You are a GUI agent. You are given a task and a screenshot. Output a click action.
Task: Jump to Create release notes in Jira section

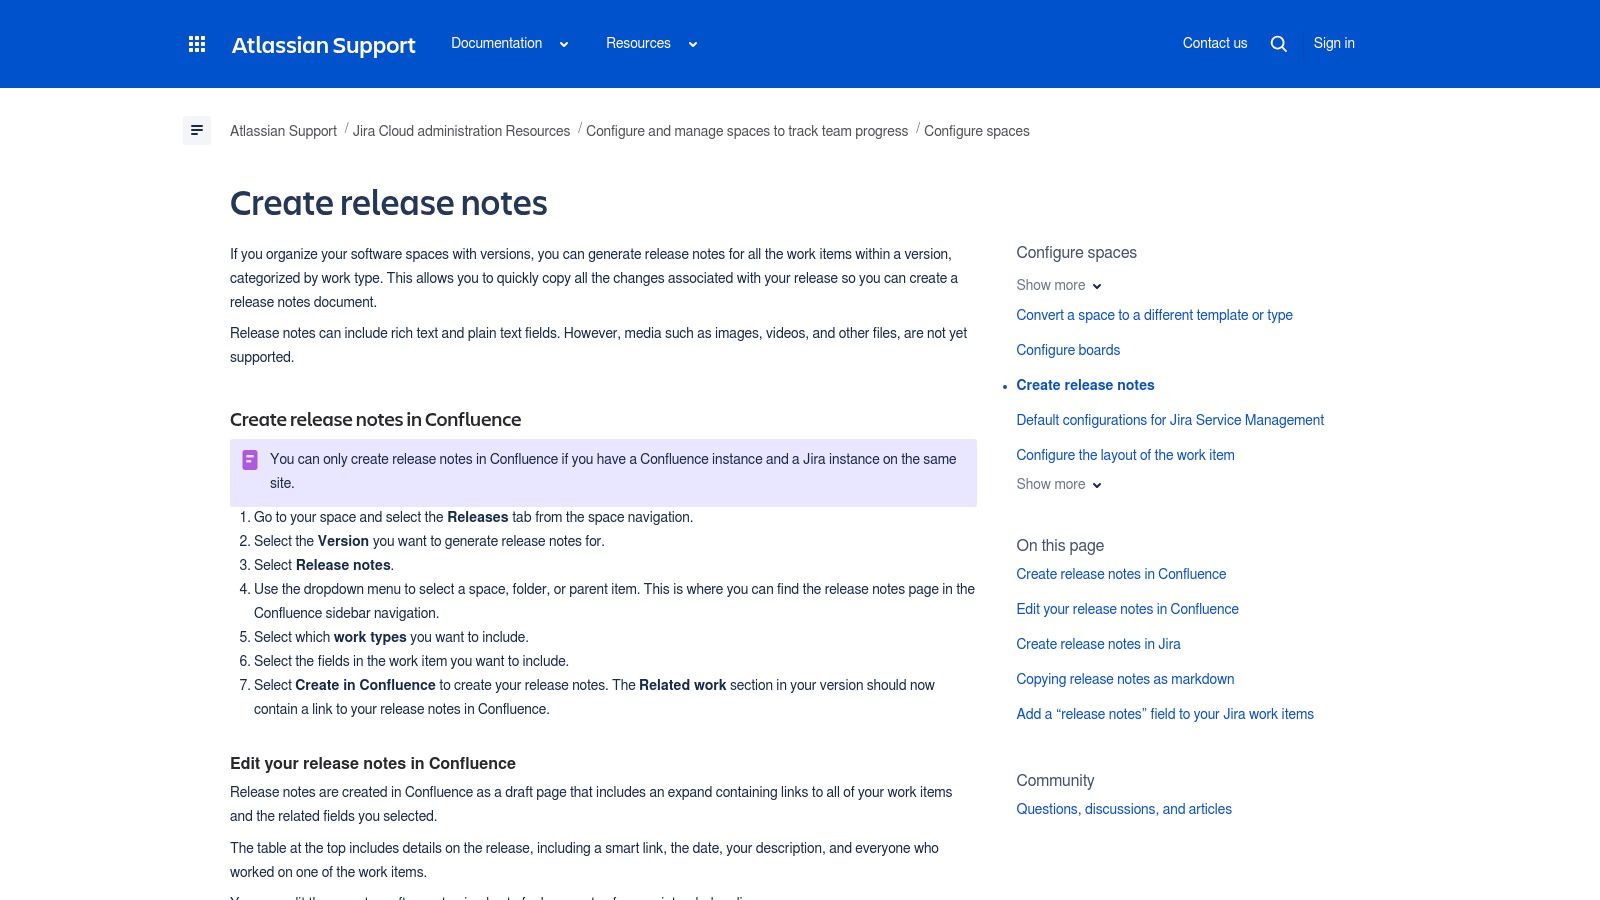pyautogui.click(x=1098, y=644)
